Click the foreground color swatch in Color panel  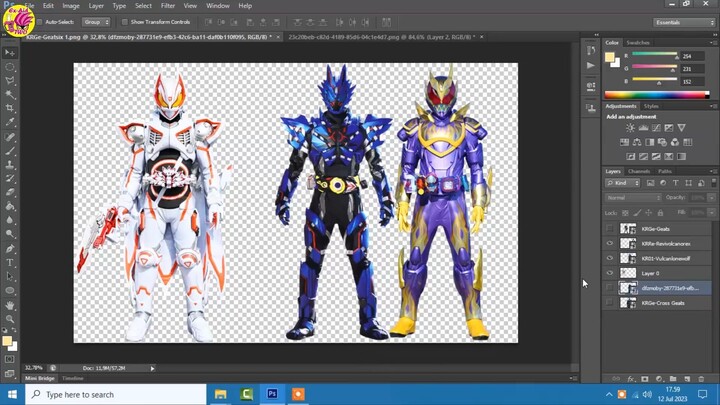(609, 57)
